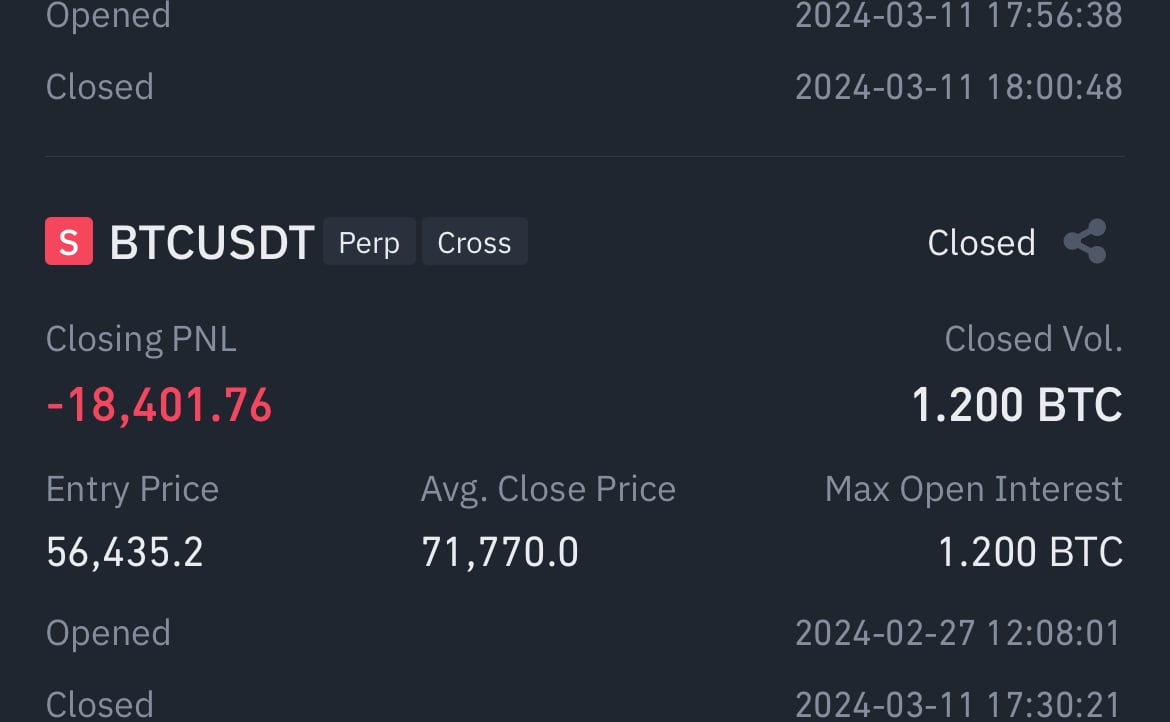Open the BTCUSDT contract name
Viewport: 1170px width, 722px height.
212,243
